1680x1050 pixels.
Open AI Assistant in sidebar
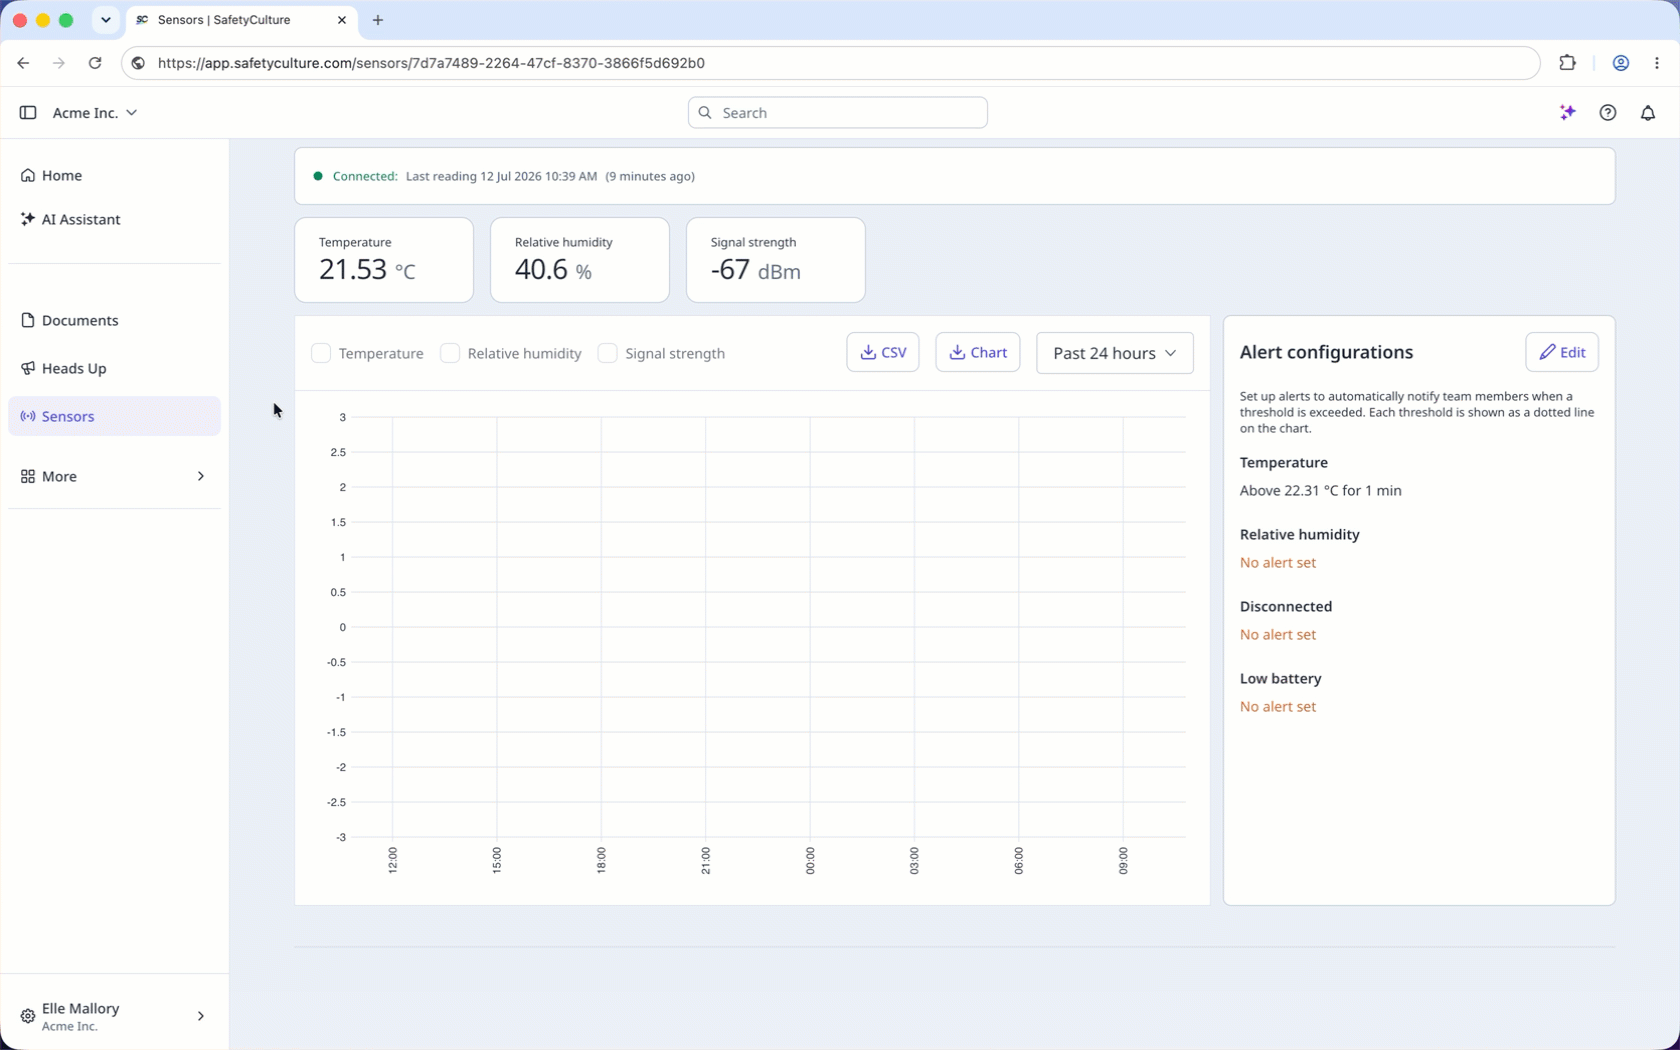[x=114, y=219]
